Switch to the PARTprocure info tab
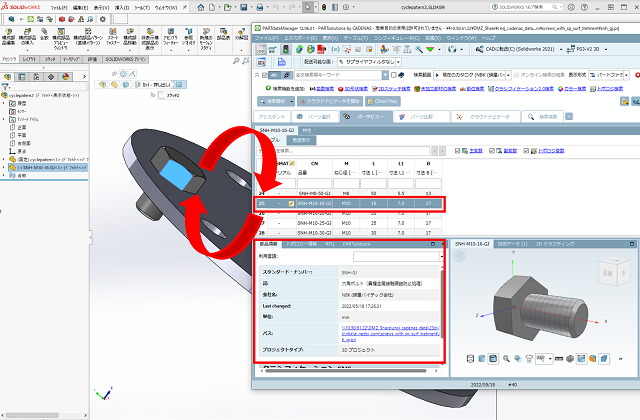640x420 pixels. [356, 244]
